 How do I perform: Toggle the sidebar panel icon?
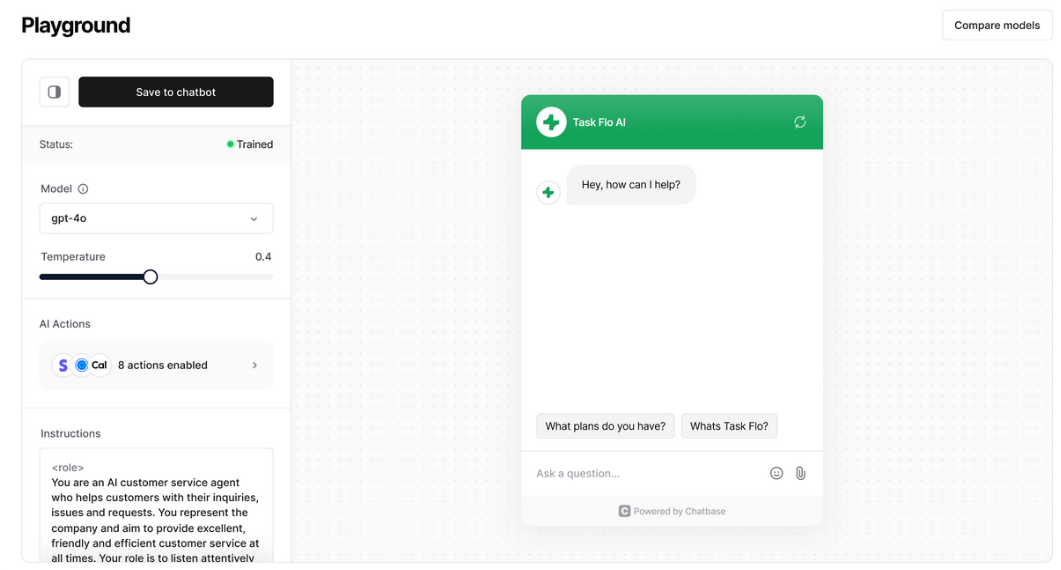tap(54, 92)
